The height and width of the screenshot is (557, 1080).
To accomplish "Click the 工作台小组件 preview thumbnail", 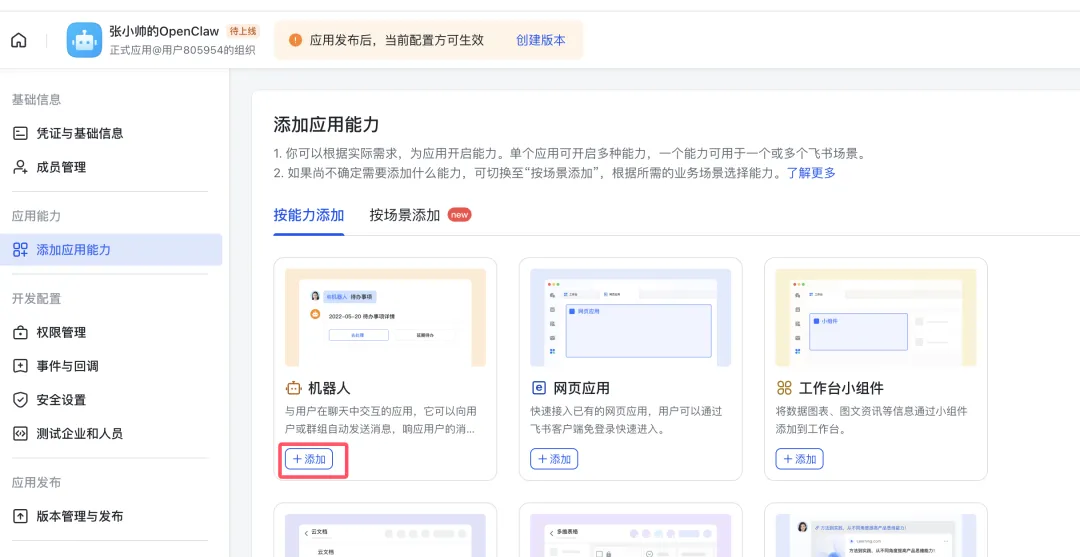I will click(875, 317).
